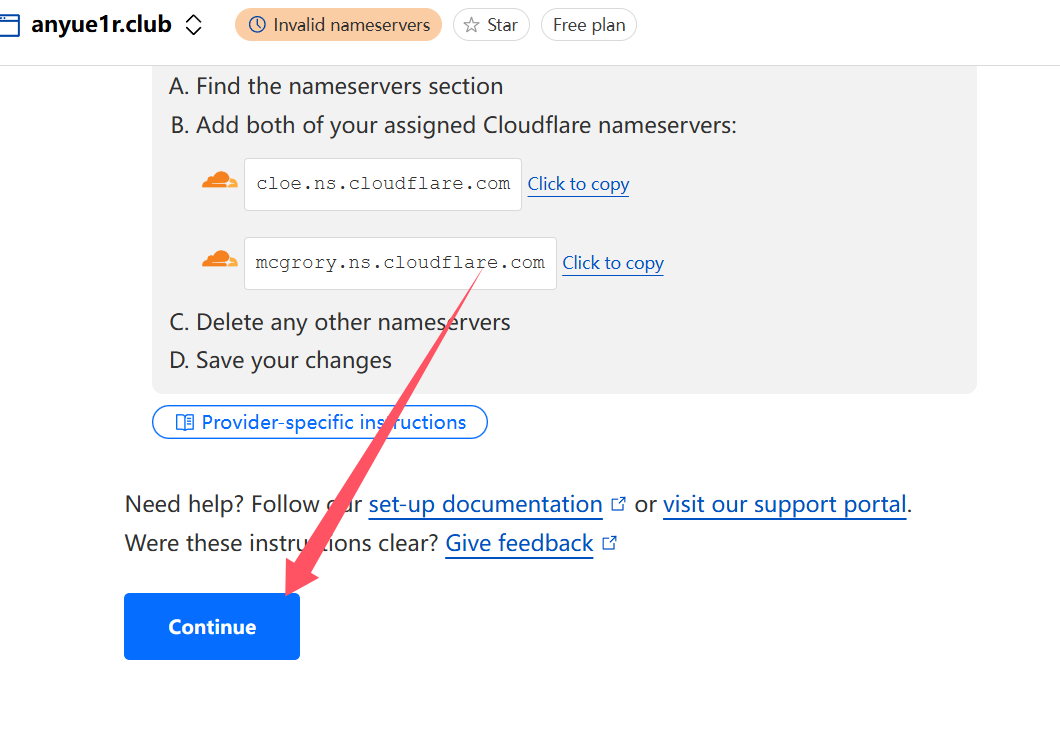
Task: Click external link icon after Give feedback
Action: (609, 543)
